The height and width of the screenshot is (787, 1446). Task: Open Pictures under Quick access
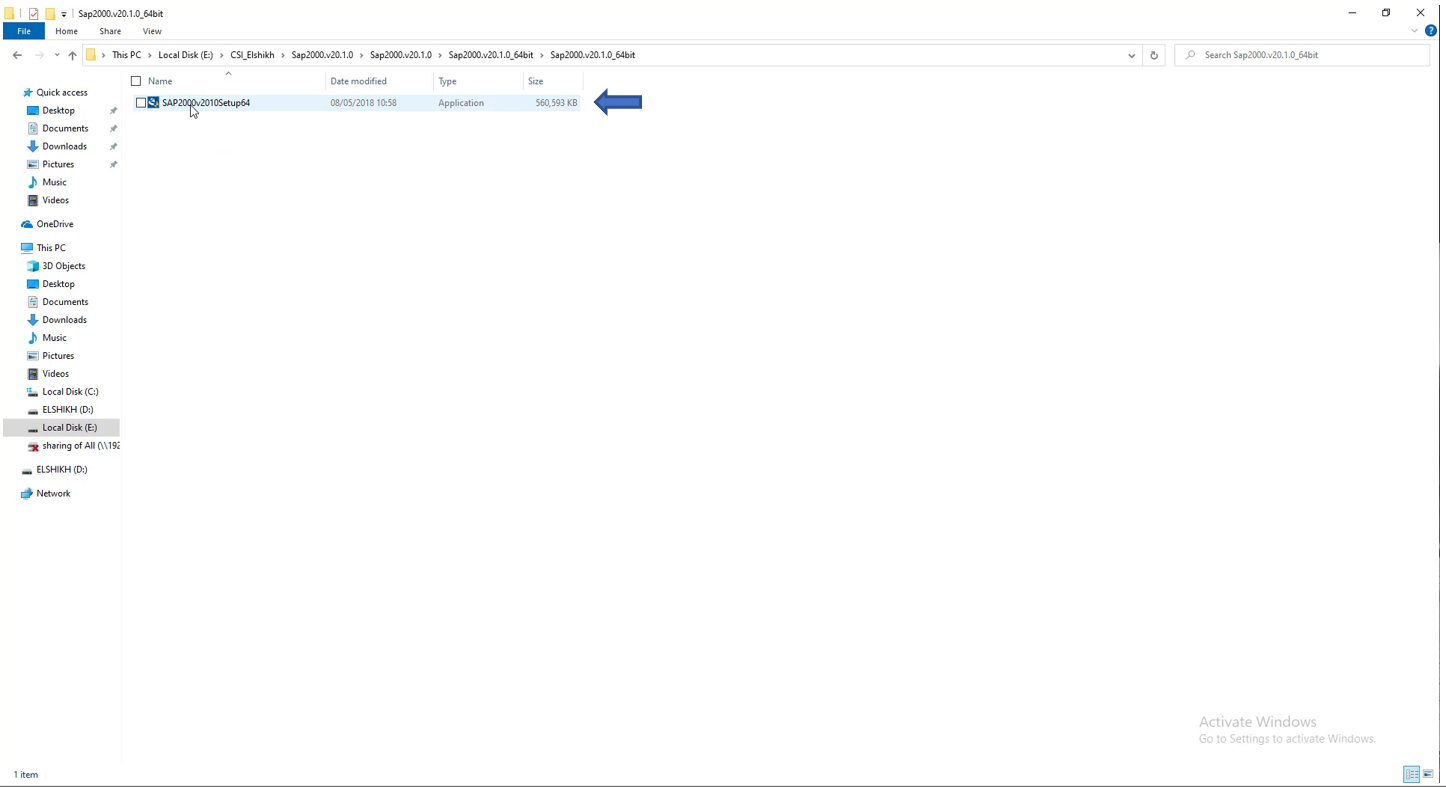click(x=58, y=165)
